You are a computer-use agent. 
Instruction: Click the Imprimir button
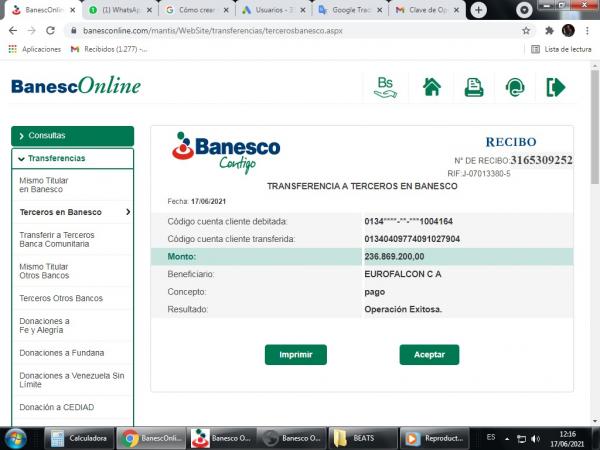pyautogui.click(x=296, y=355)
